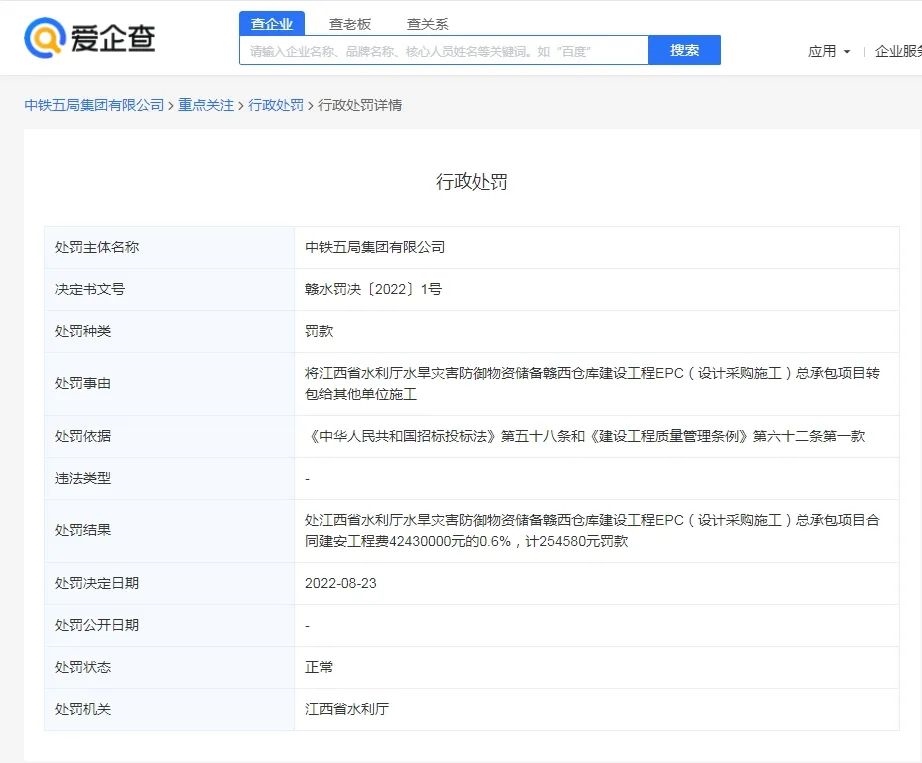922x763 pixels.
Task: Focus the company name search input
Action: (x=444, y=51)
